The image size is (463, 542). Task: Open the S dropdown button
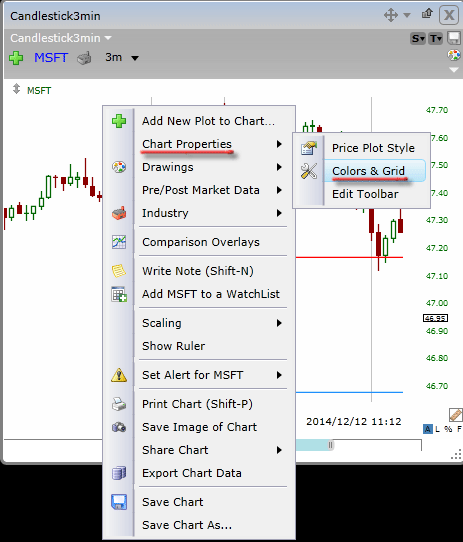(x=418, y=38)
